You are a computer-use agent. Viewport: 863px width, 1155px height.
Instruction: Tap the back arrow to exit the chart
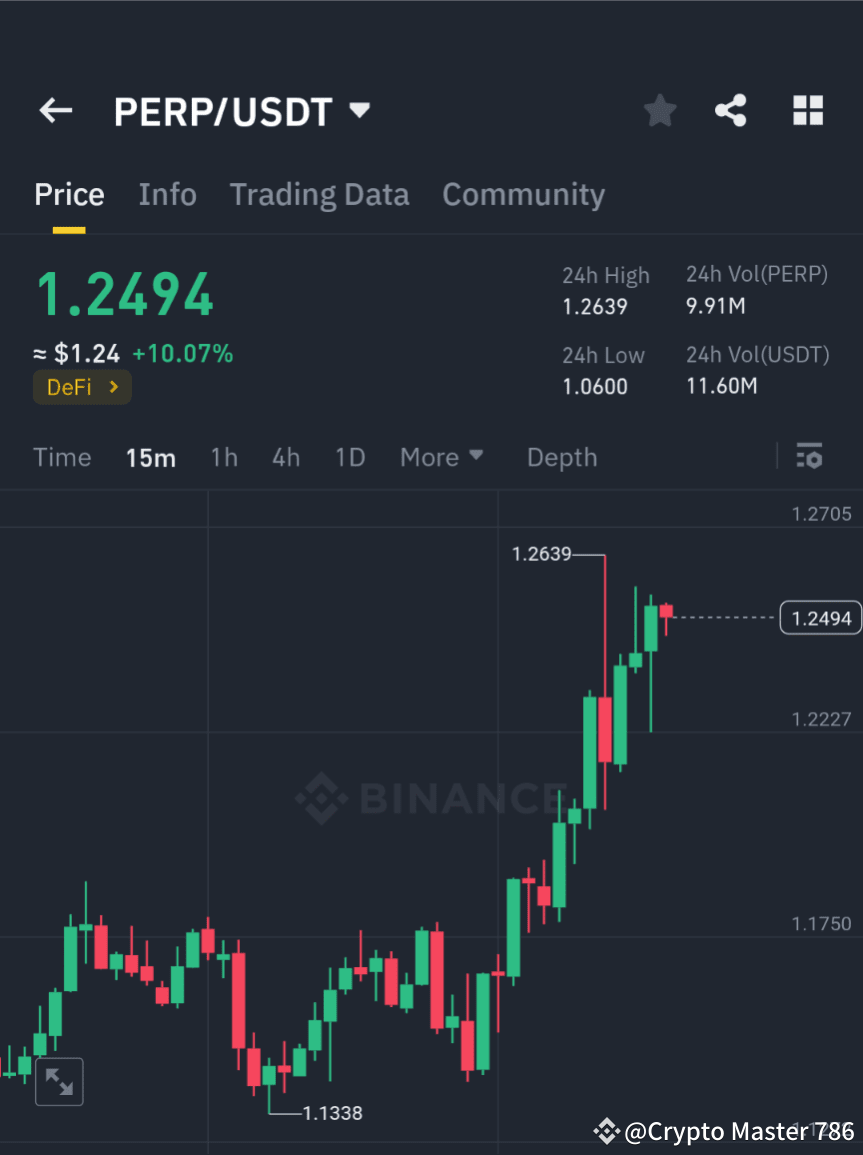55,110
